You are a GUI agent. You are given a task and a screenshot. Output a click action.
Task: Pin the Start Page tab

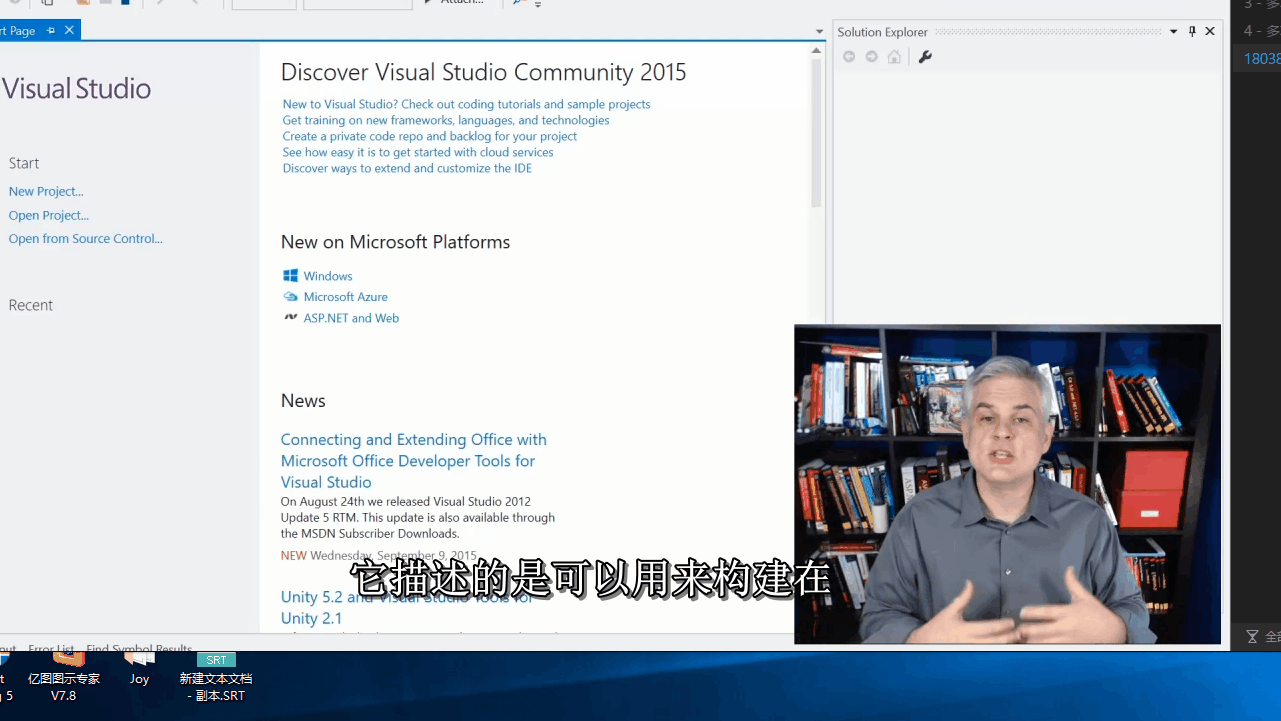51,31
